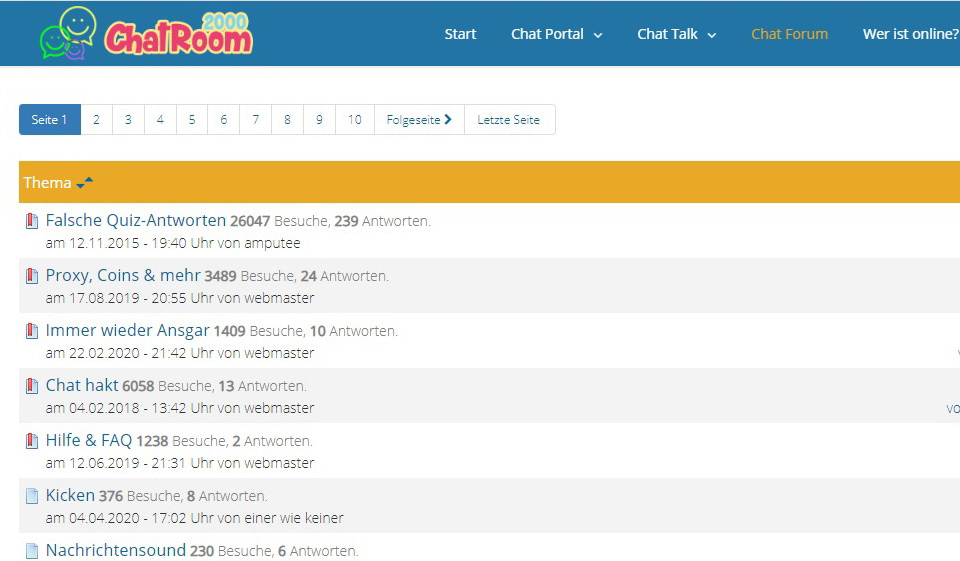The image size is (960, 561).
Task: Click text 'am 12.06.2019 - 21:31 Uhr von webmaster'
Action: click(180, 463)
